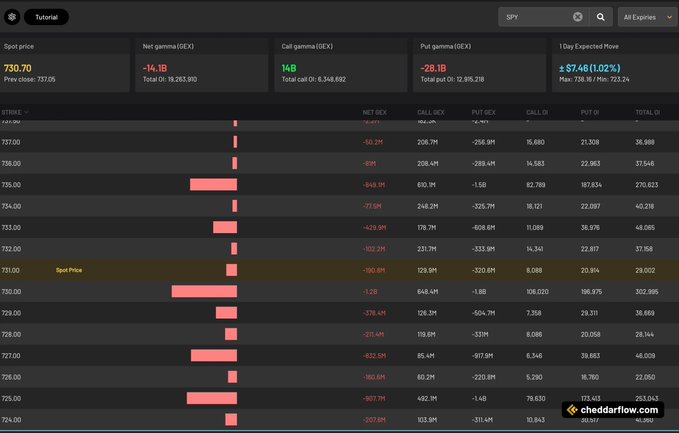Select the 729.00 strike row

click(x=340, y=313)
